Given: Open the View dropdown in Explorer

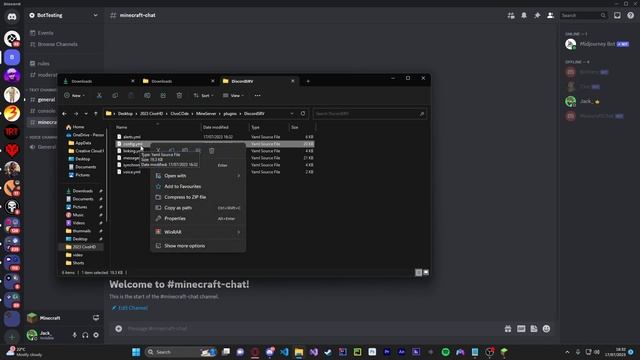Looking at the screenshot, I should [233, 96].
